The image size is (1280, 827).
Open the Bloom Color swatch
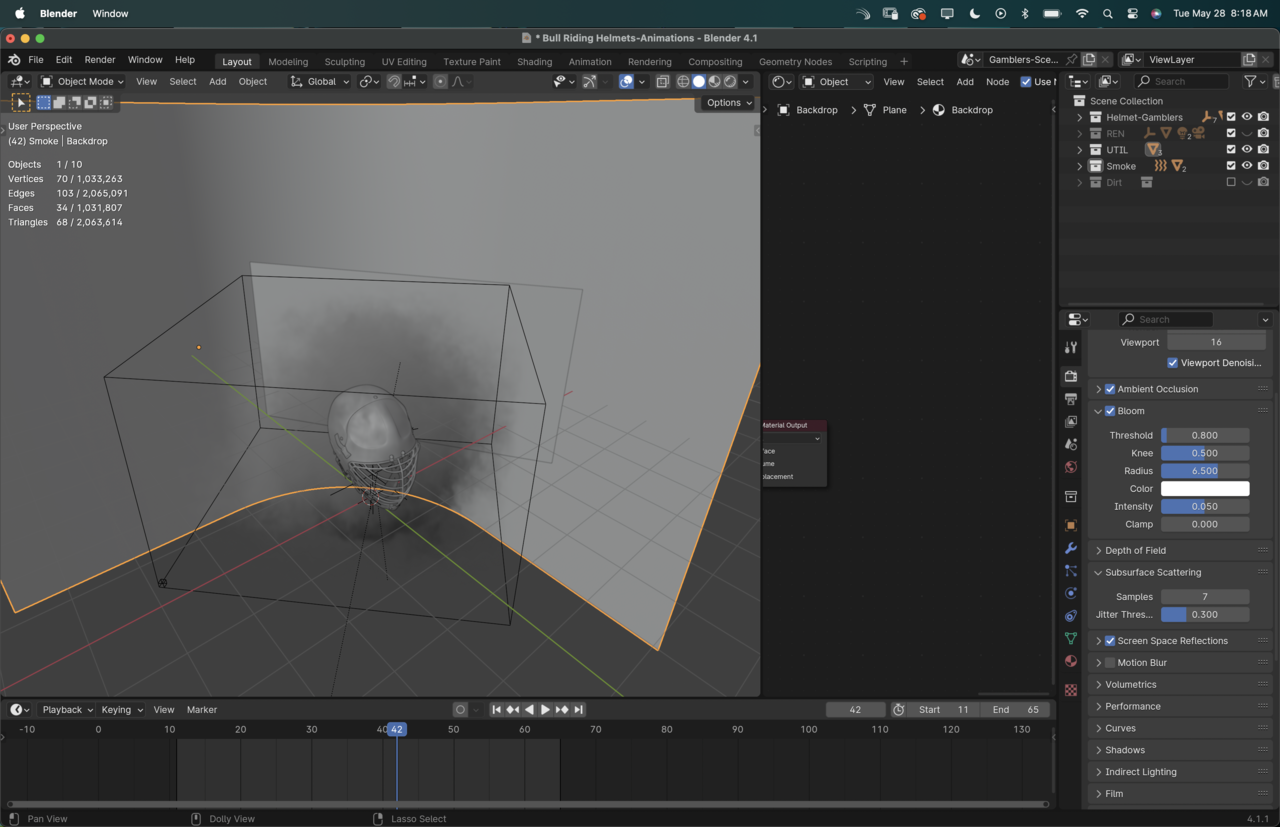[1205, 489]
